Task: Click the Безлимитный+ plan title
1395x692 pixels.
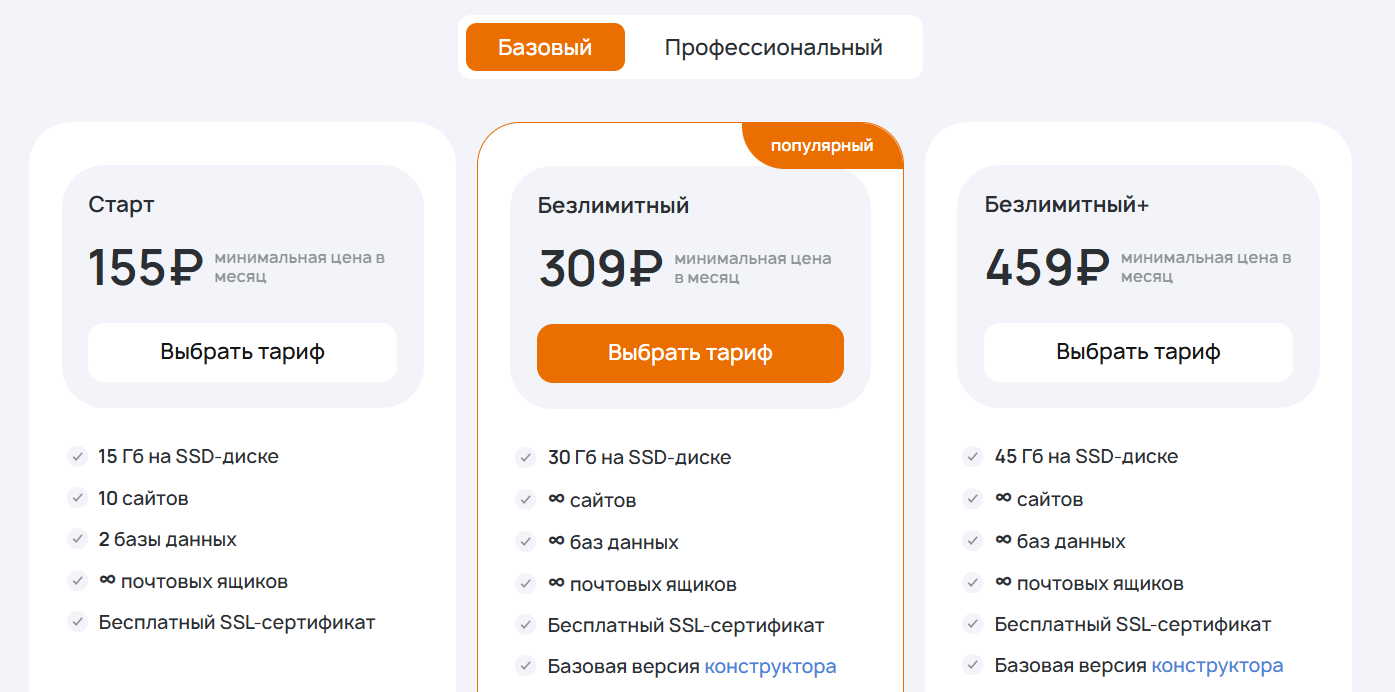Action: click(x=1067, y=205)
